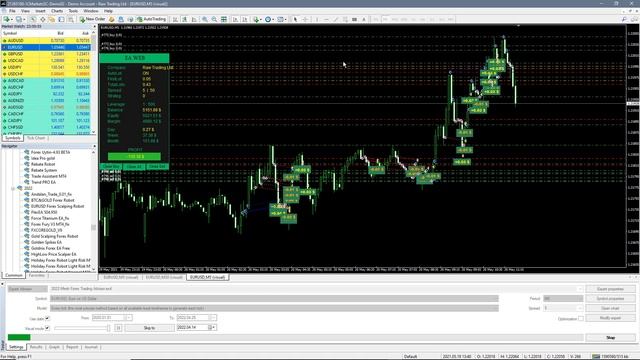Select the crosshair tool
Screen dimensions: 640x360
(x=305, y=19)
